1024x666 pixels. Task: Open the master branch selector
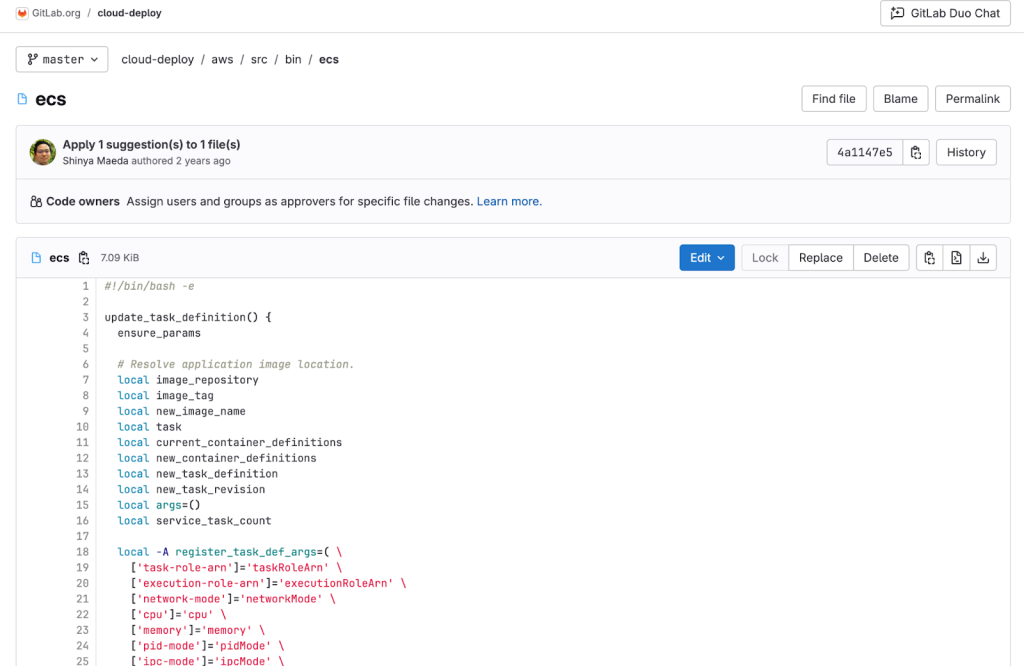coord(61,59)
